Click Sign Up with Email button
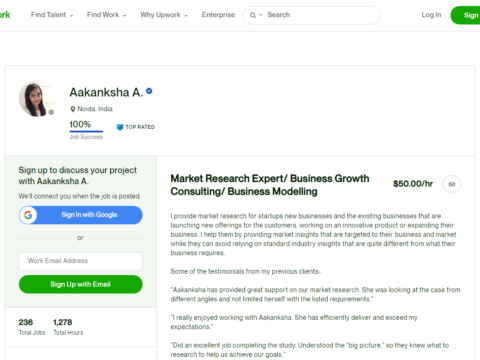Screen dimensions: 480x360 point(81,284)
